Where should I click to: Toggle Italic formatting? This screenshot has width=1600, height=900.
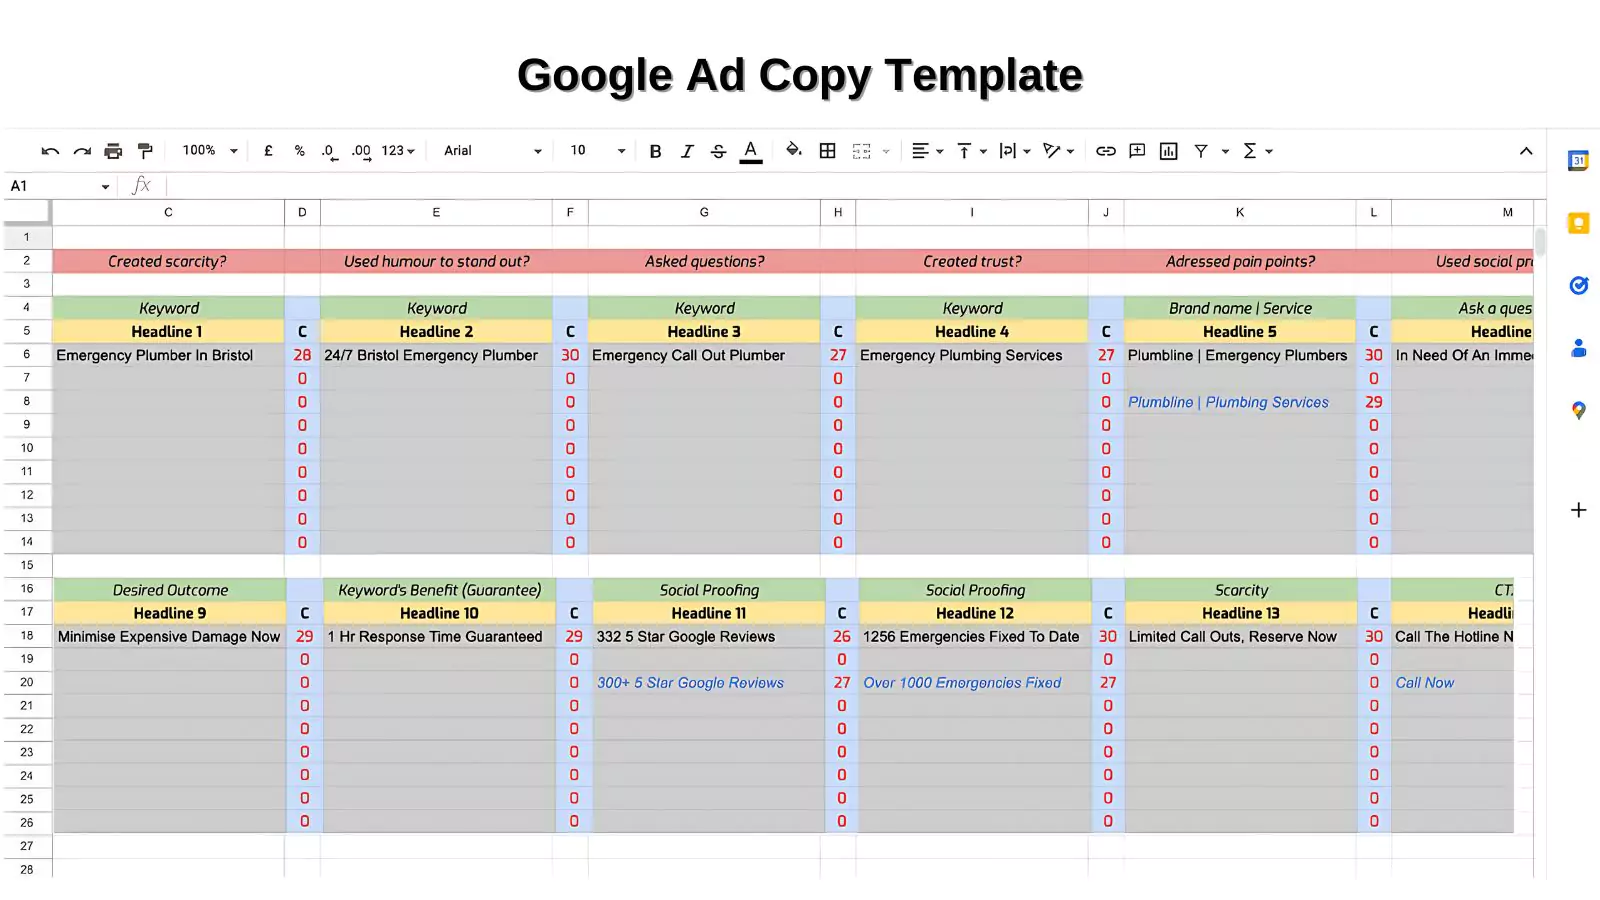pos(687,151)
